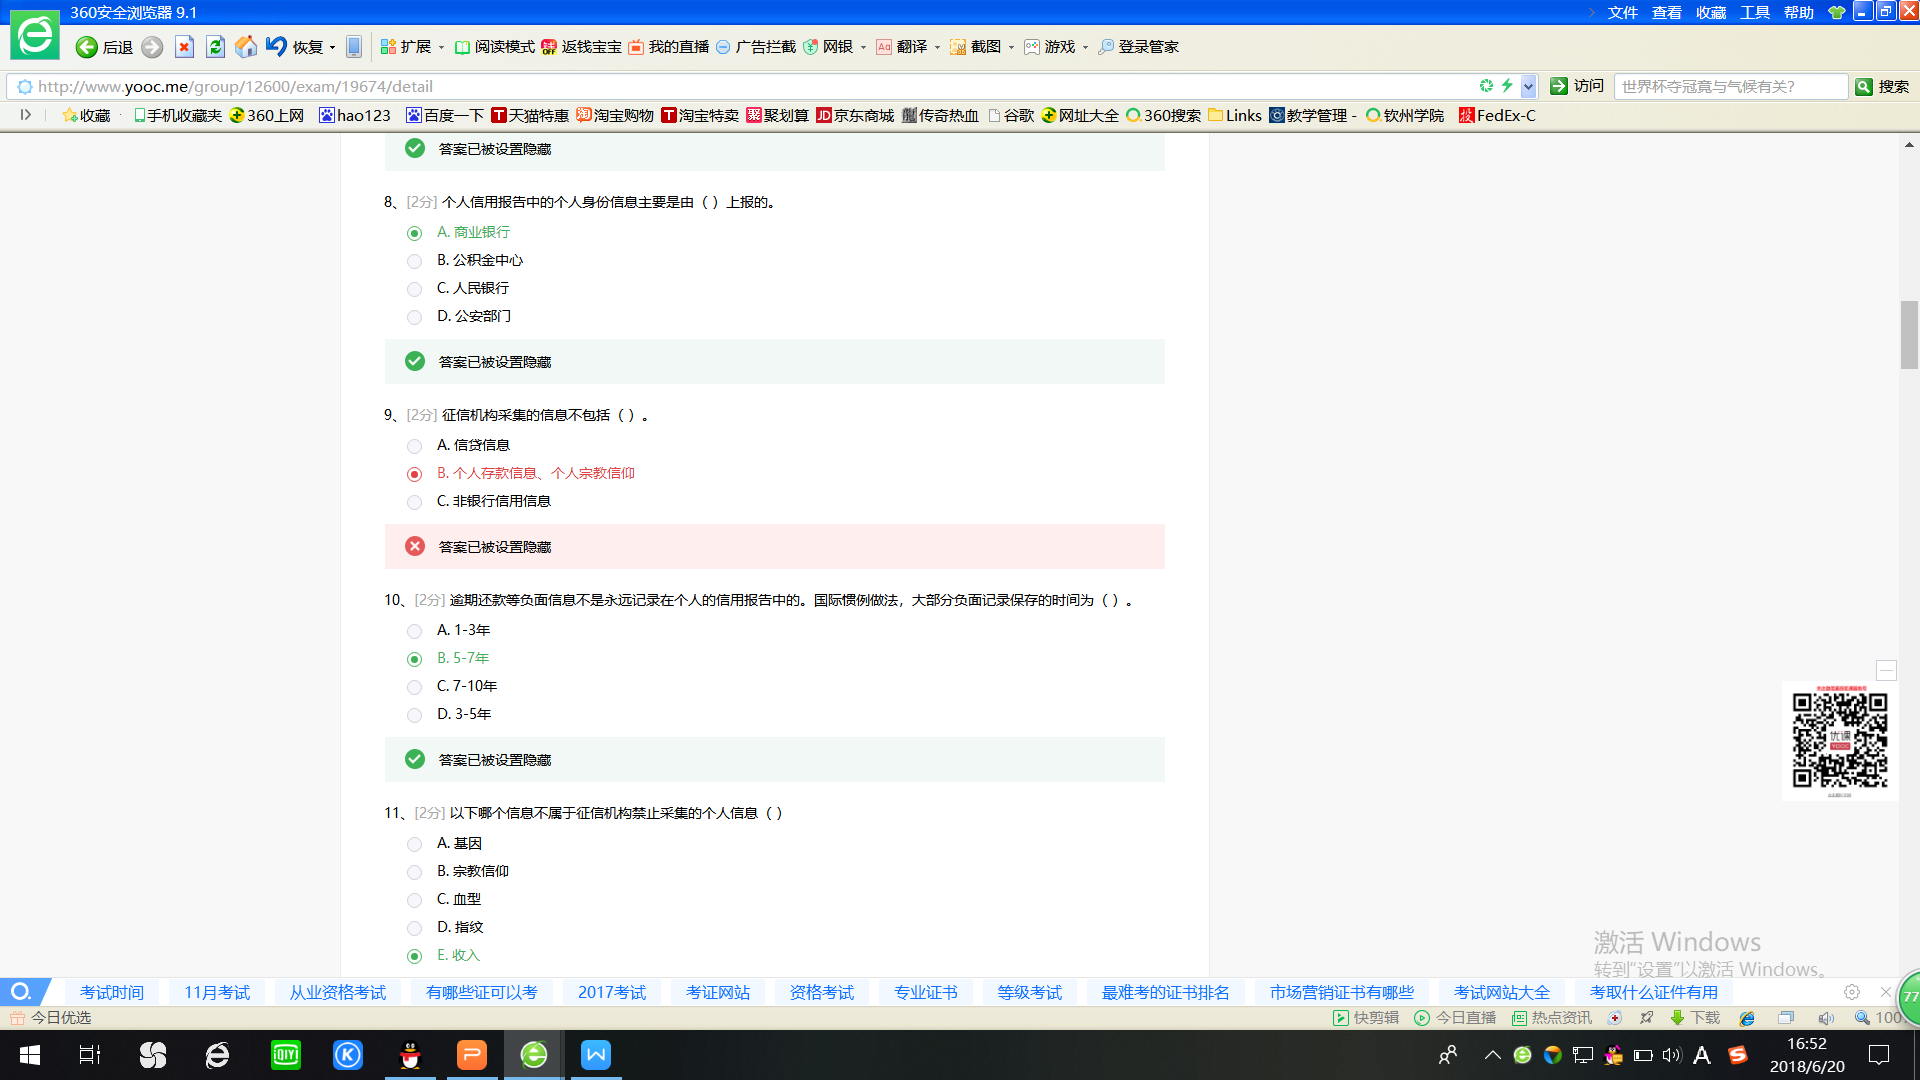The image size is (1920, 1080).
Task: Open the 翻译 translate tool
Action: 903,47
